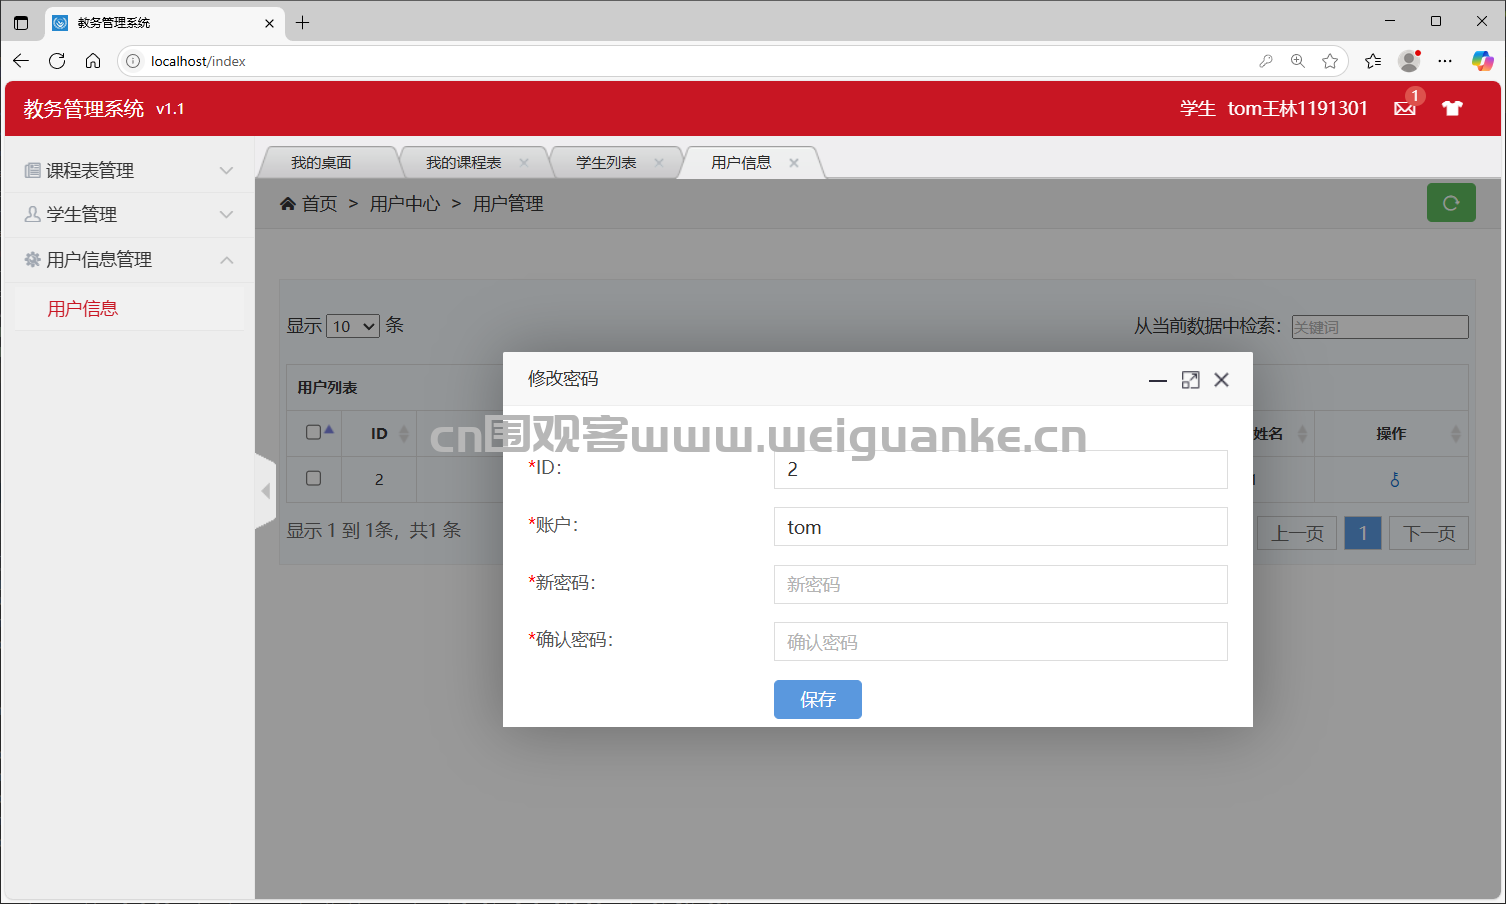Add the page to favorites with the star icon
Image resolution: width=1506 pixels, height=904 pixels.
[x=1330, y=61]
